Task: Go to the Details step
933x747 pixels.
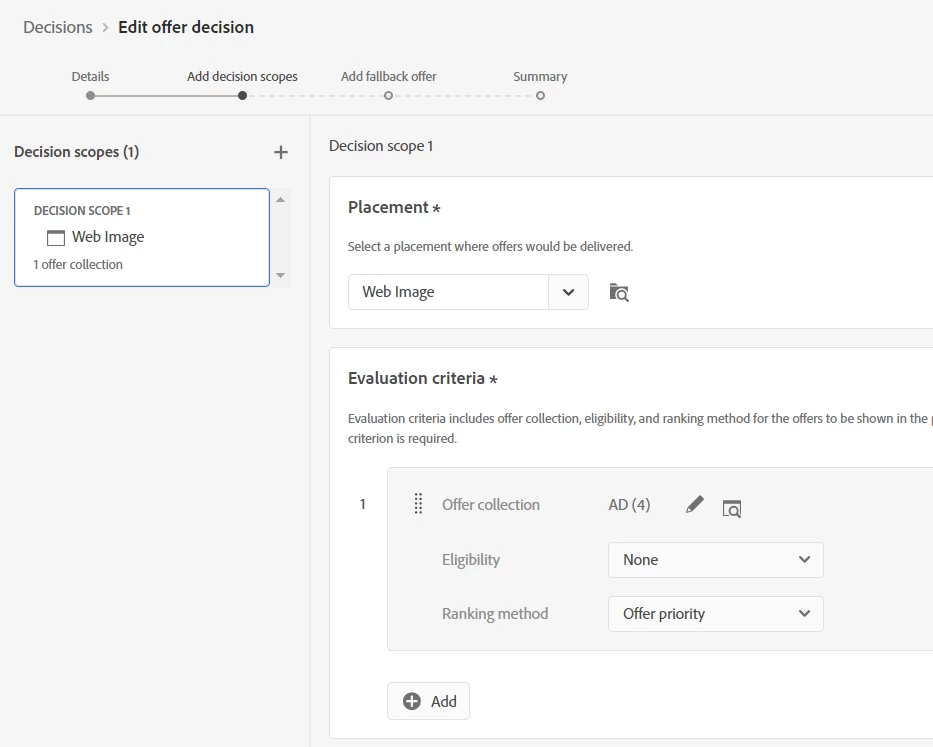Action: coord(91,96)
